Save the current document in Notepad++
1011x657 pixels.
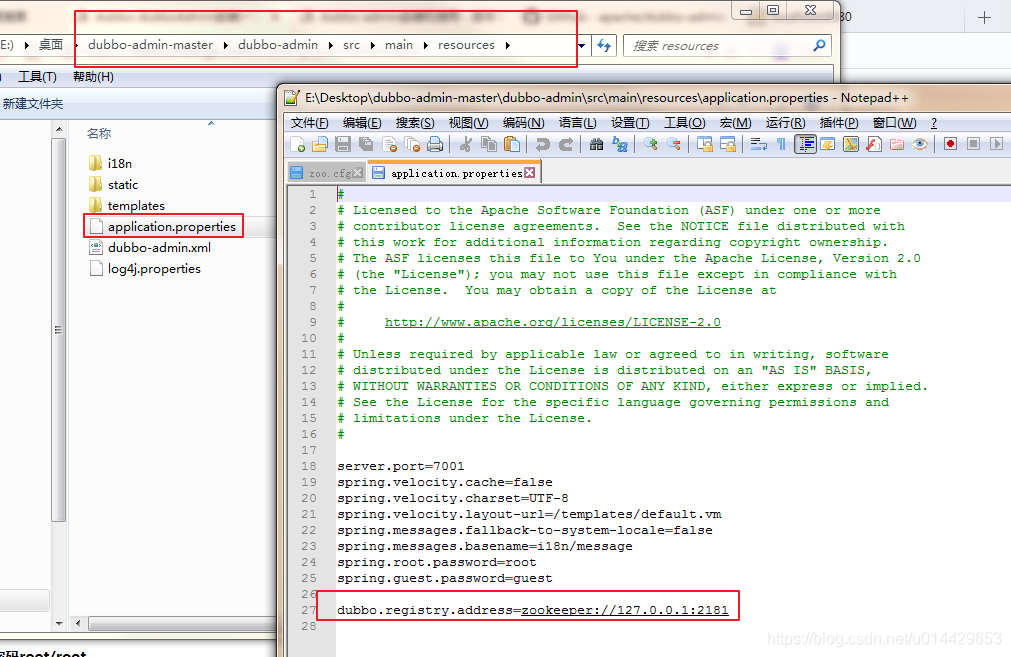[x=342, y=144]
